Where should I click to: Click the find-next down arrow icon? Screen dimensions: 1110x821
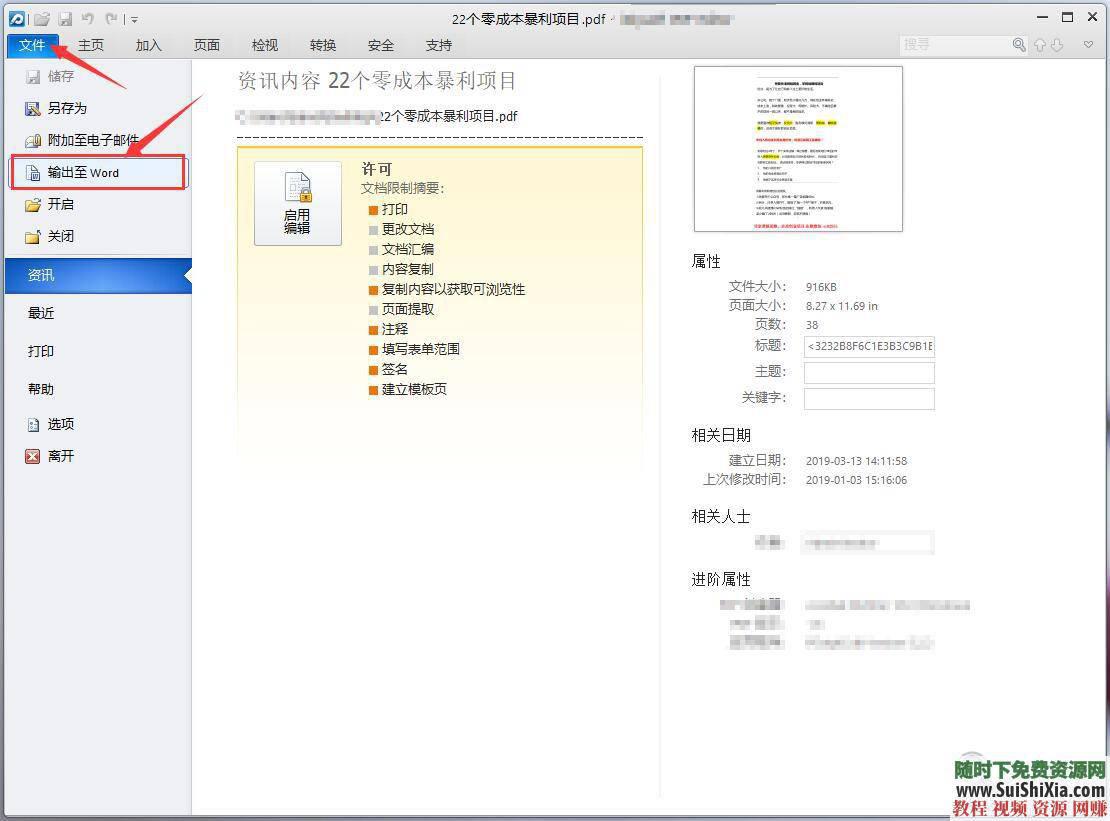[1057, 45]
